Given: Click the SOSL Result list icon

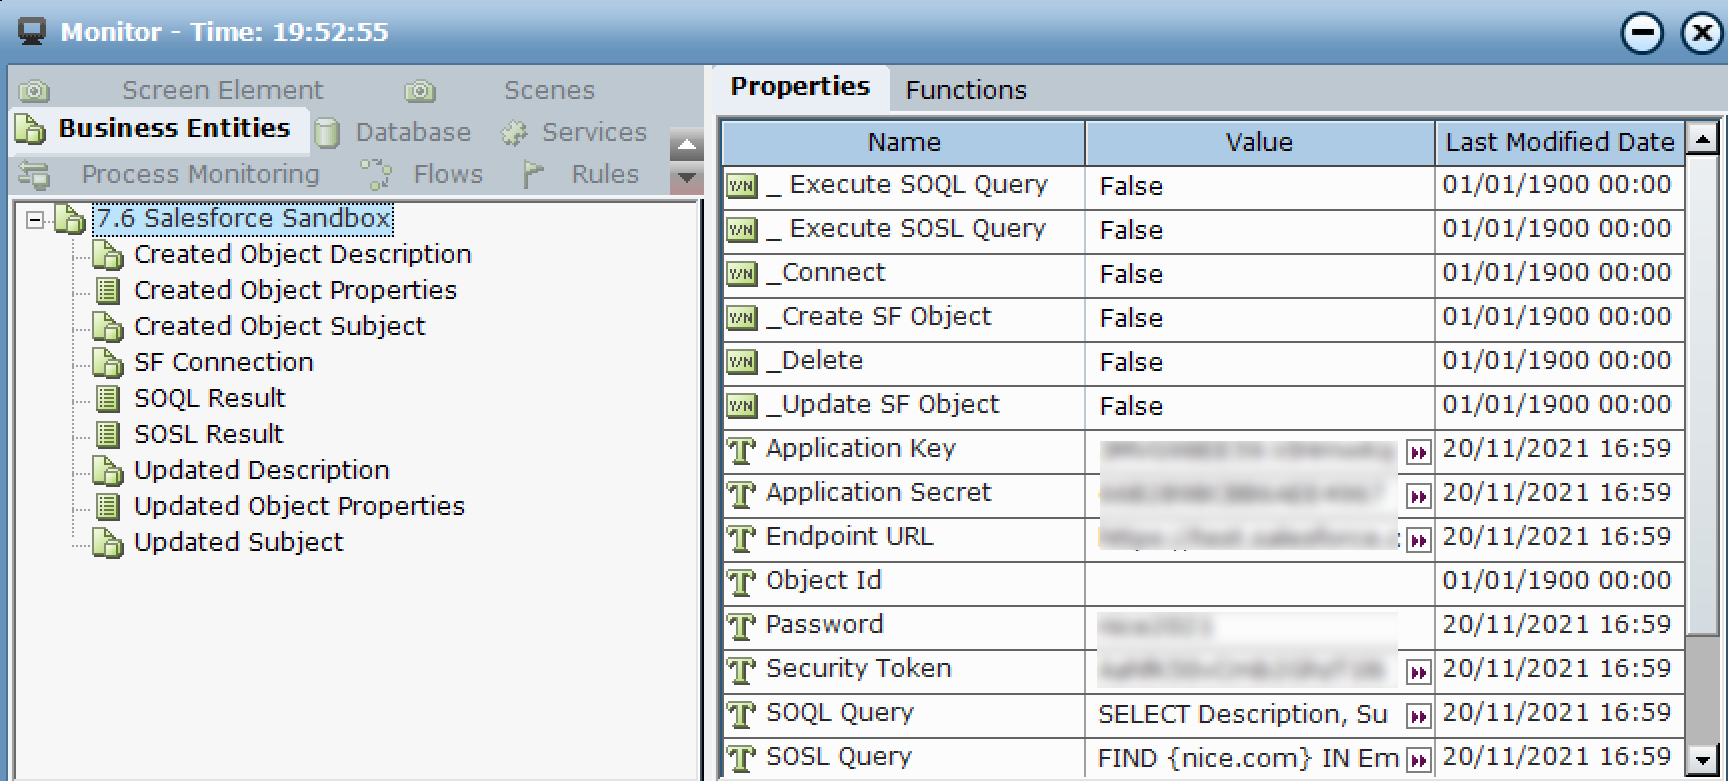Looking at the screenshot, I should pyautogui.click(x=107, y=435).
